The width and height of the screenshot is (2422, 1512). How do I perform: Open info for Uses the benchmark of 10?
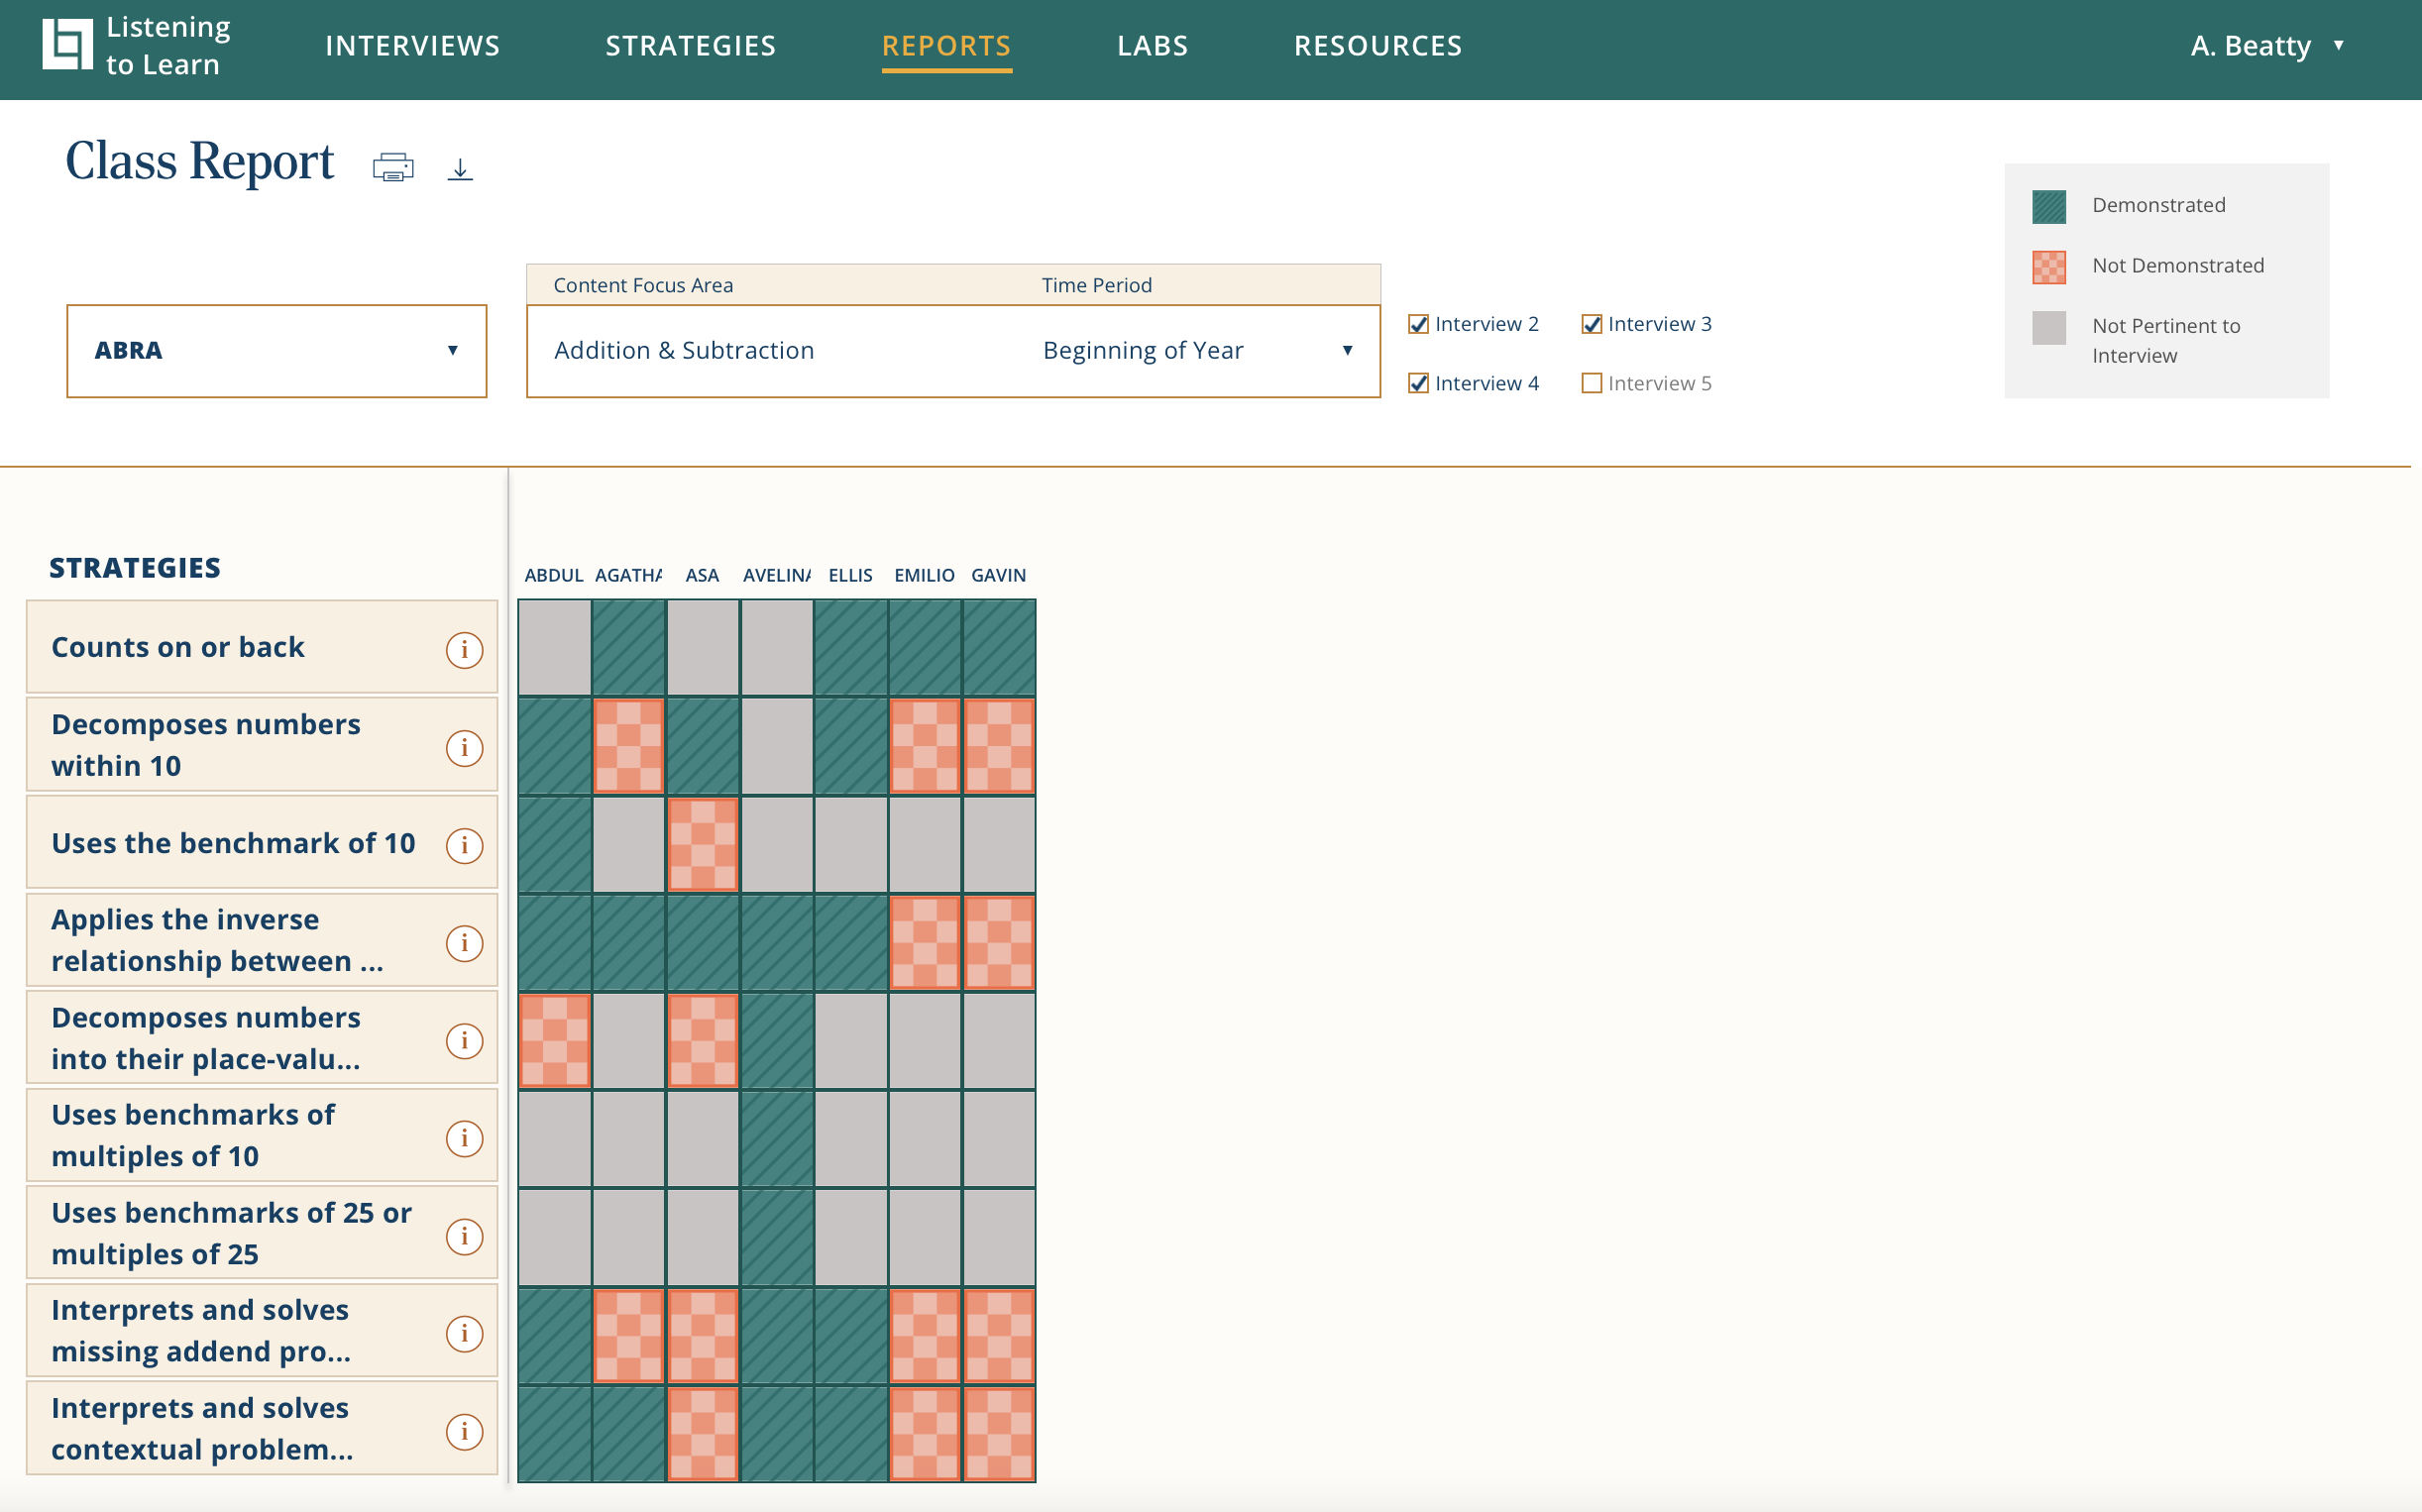pos(464,845)
